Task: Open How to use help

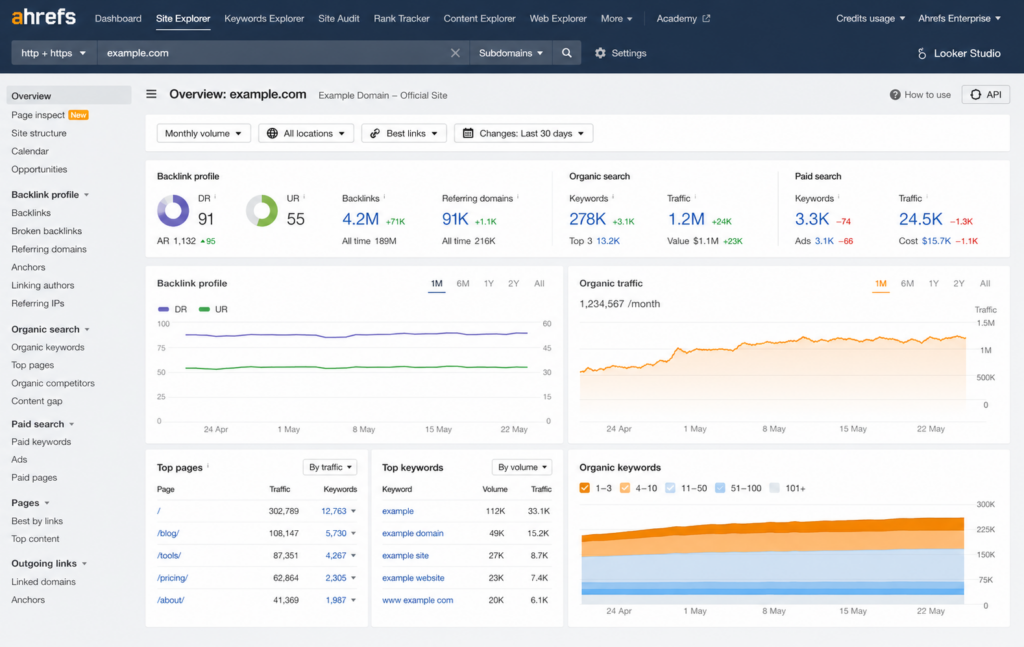Action: point(920,95)
